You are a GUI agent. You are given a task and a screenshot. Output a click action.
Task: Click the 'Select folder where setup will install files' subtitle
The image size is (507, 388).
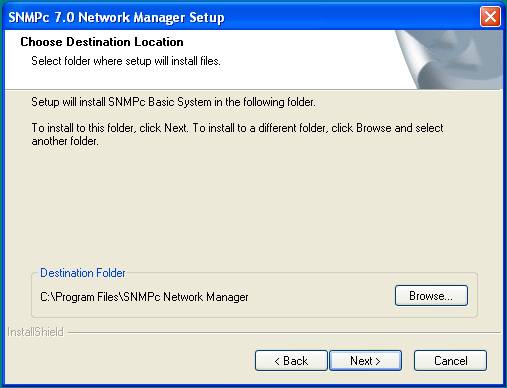pos(126,61)
